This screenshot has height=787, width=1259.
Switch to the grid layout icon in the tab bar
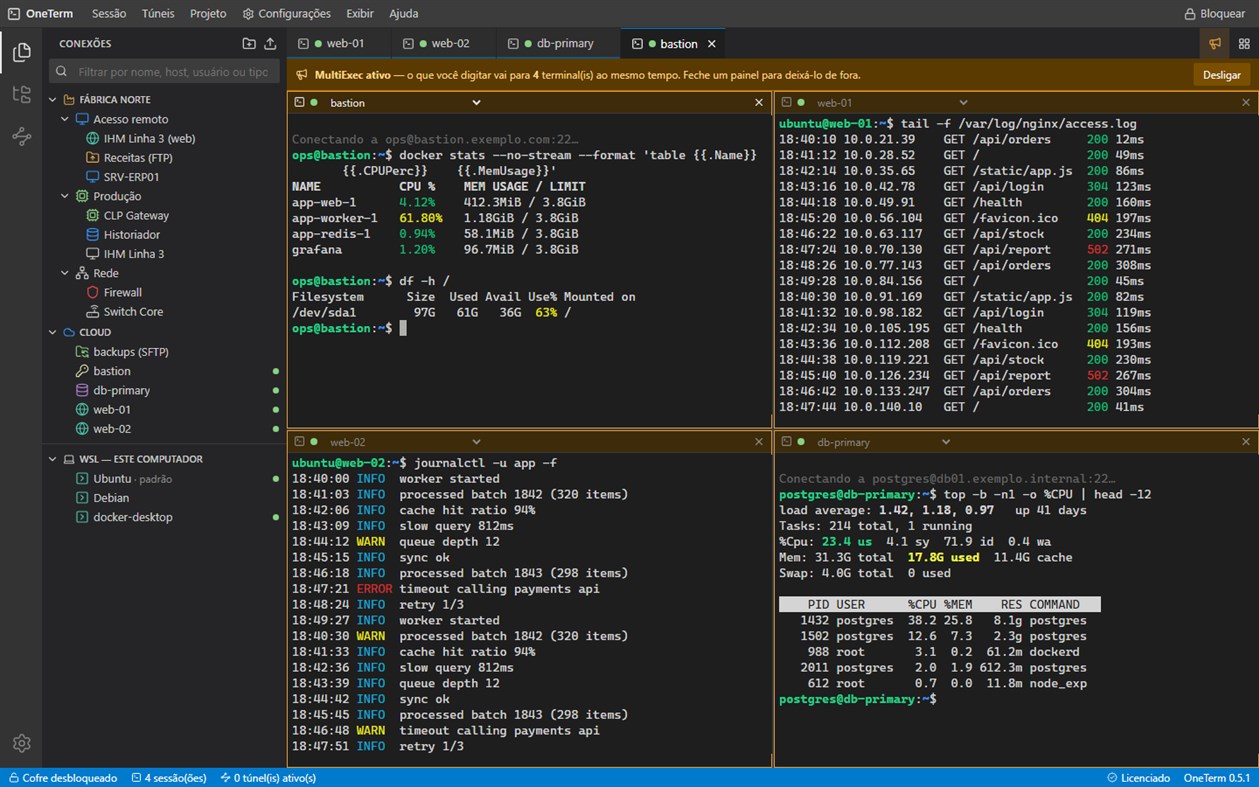(x=1244, y=44)
